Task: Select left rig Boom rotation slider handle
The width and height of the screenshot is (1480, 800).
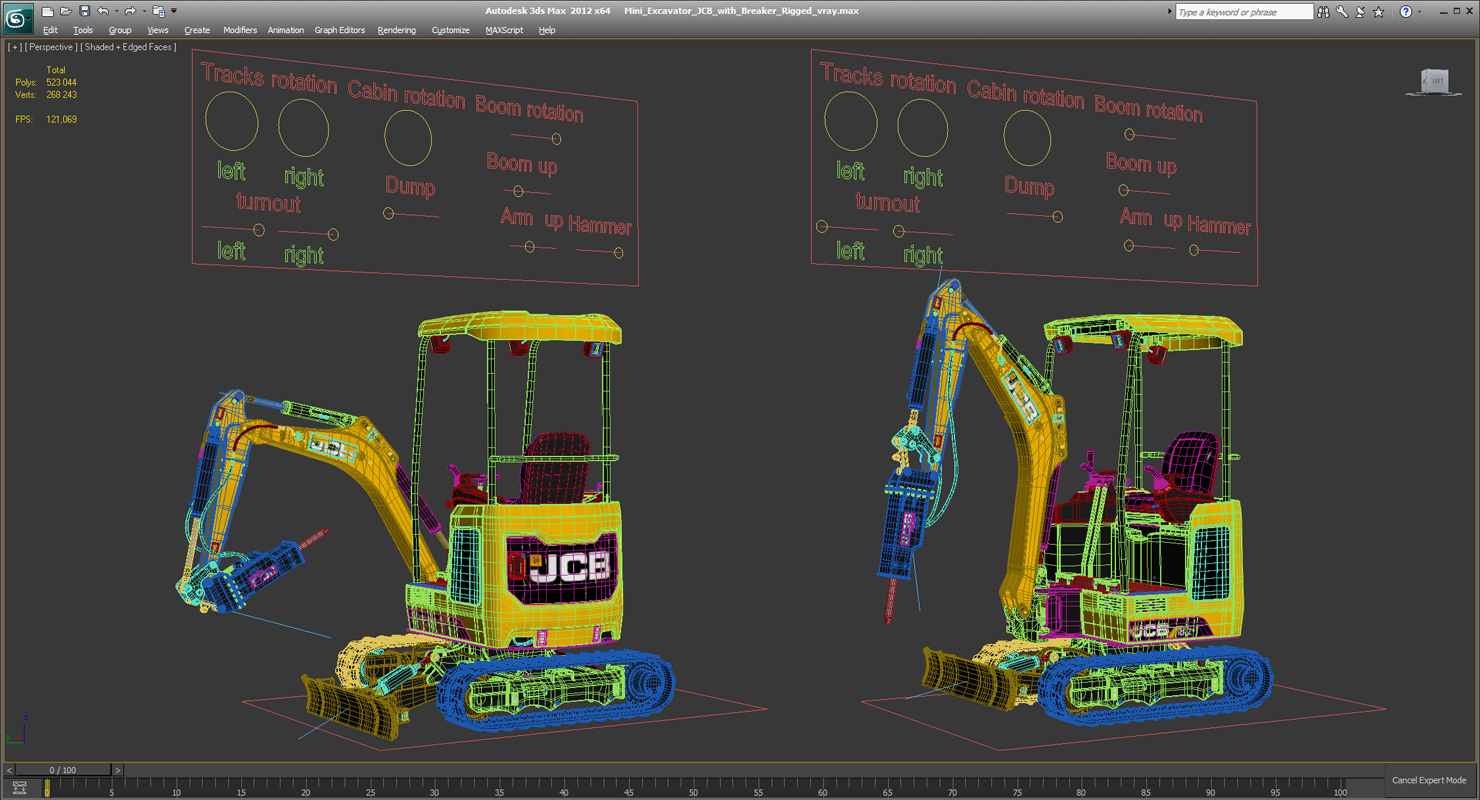Action: pos(556,139)
